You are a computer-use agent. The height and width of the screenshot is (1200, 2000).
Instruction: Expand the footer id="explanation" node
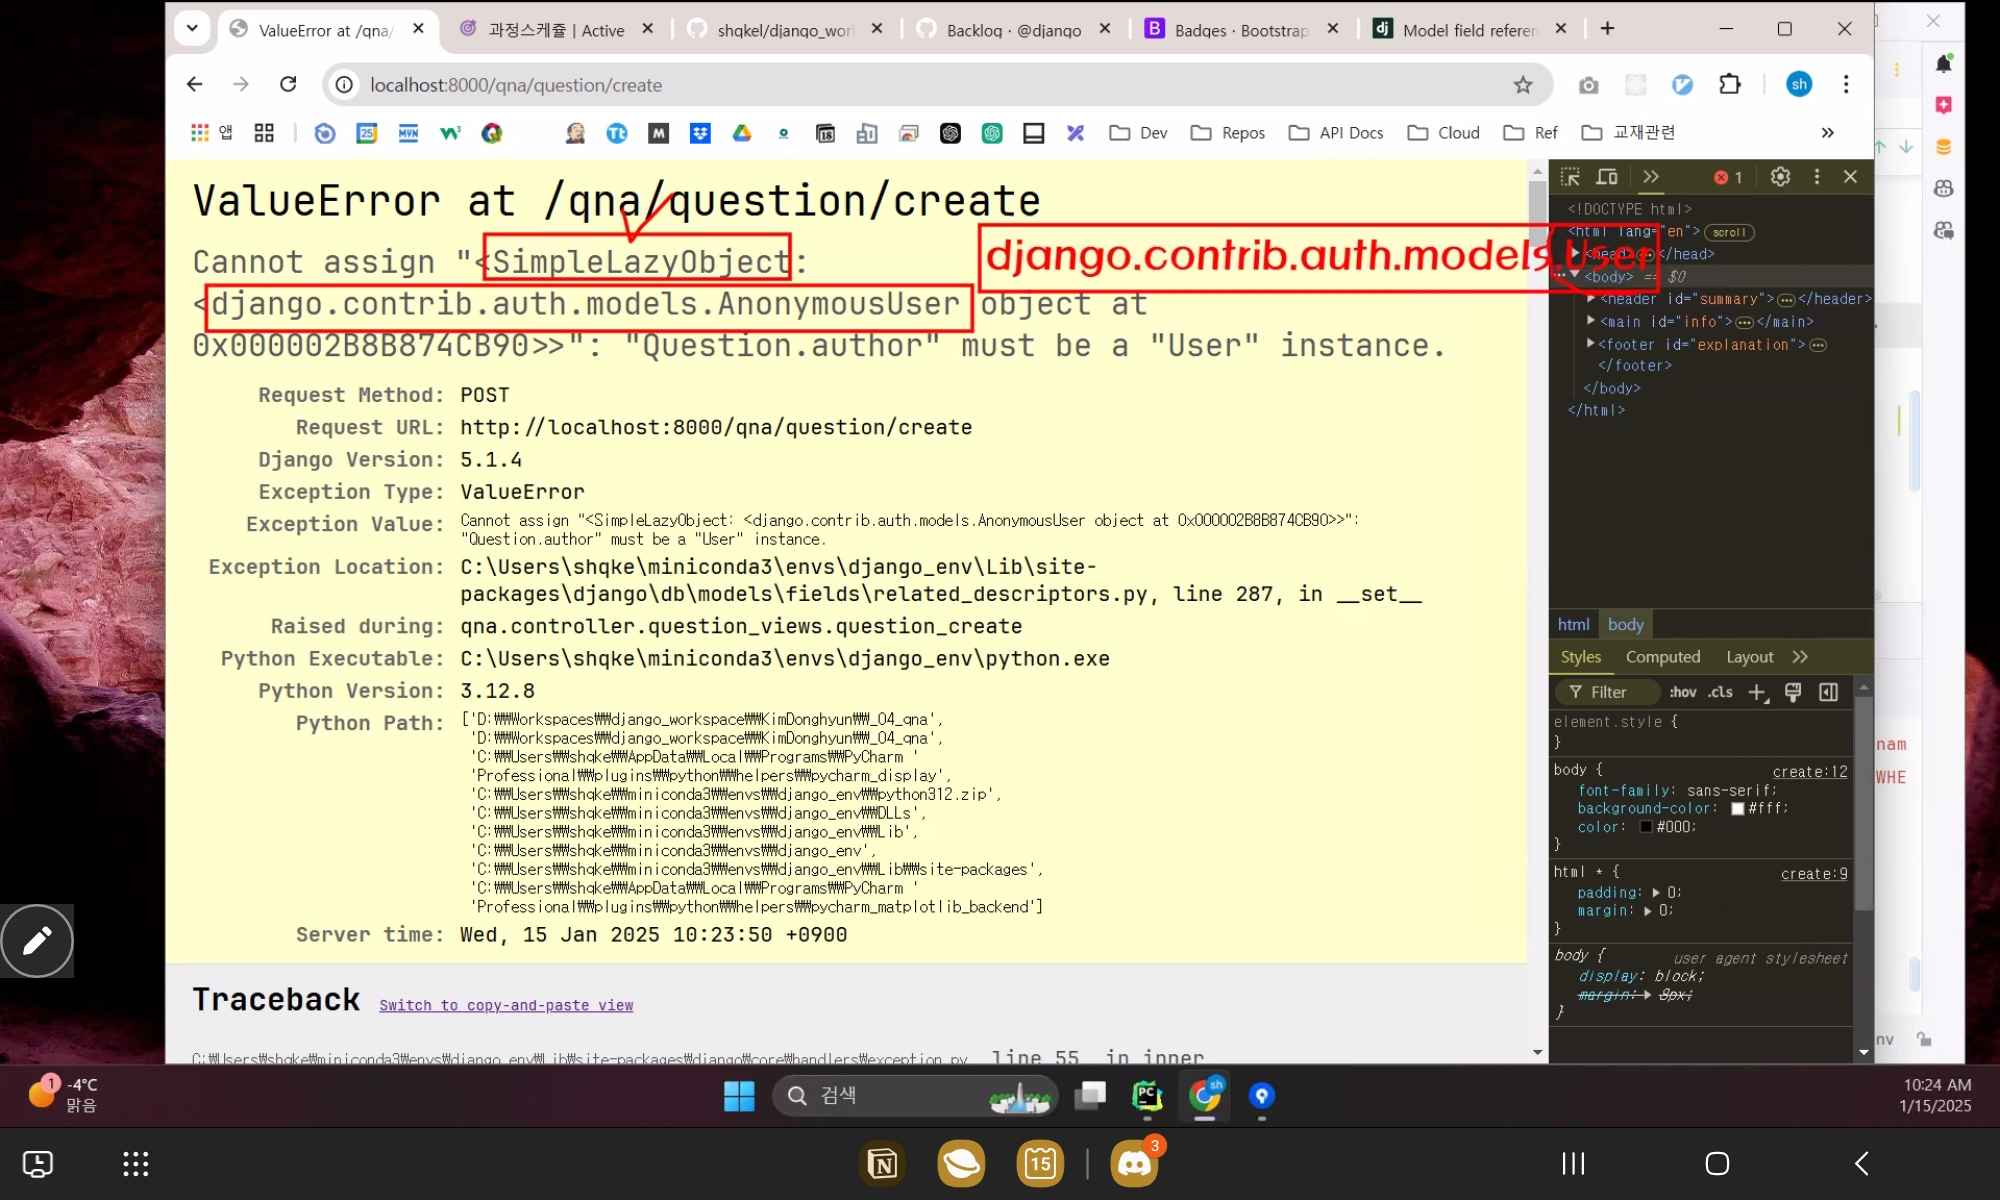coord(1591,344)
